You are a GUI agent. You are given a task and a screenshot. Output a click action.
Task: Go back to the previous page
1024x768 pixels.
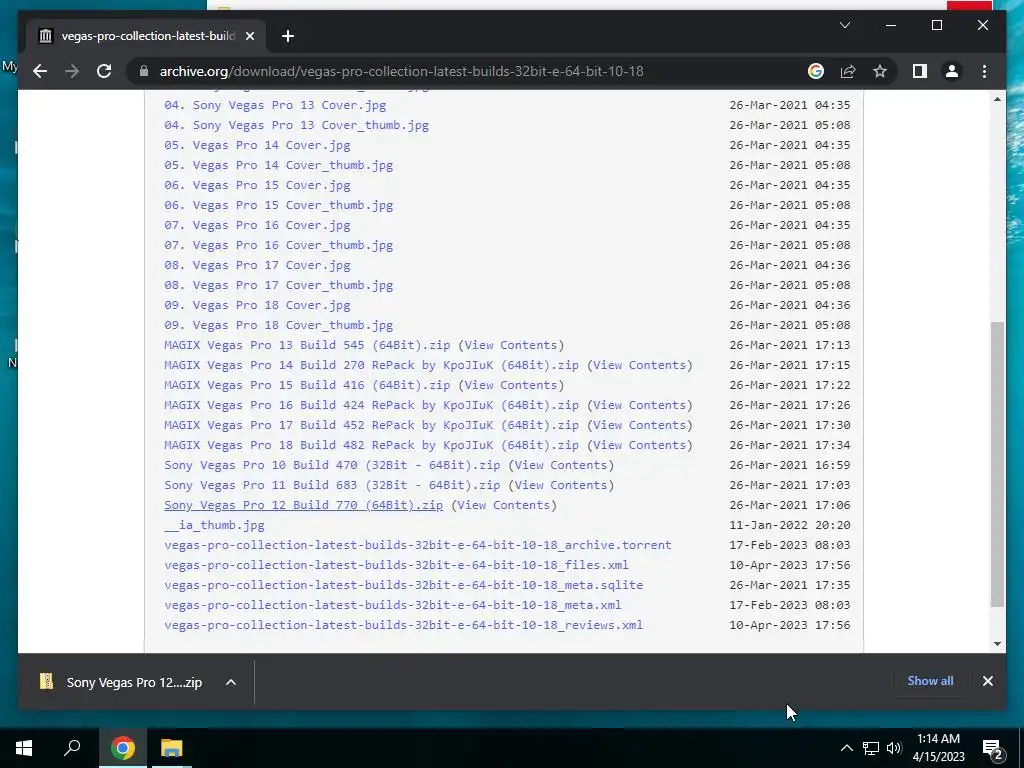click(x=40, y=71)
